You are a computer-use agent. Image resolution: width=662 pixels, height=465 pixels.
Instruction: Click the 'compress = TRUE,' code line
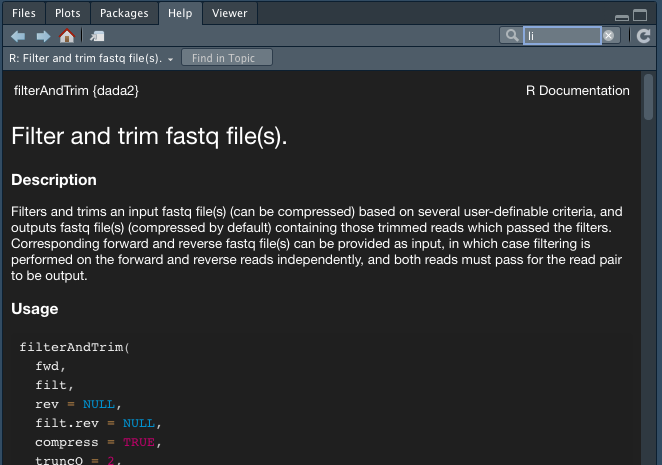click(x=98, y=442)
